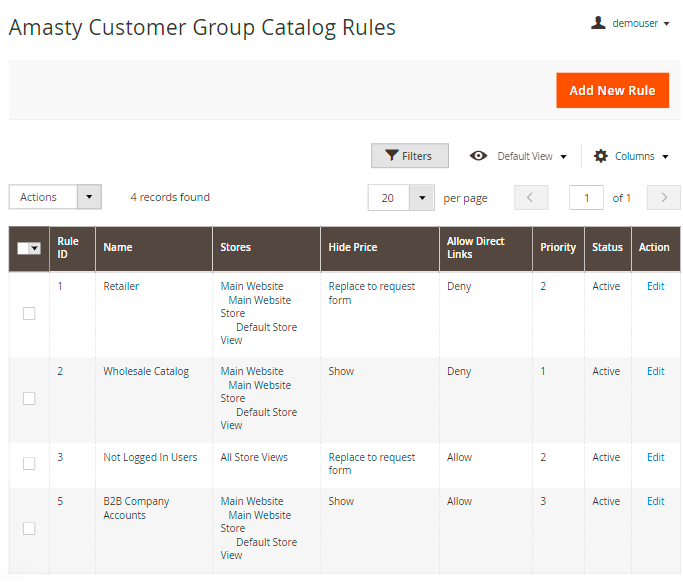
Task: Click Add New Rule button
Action: coord(612,90)
